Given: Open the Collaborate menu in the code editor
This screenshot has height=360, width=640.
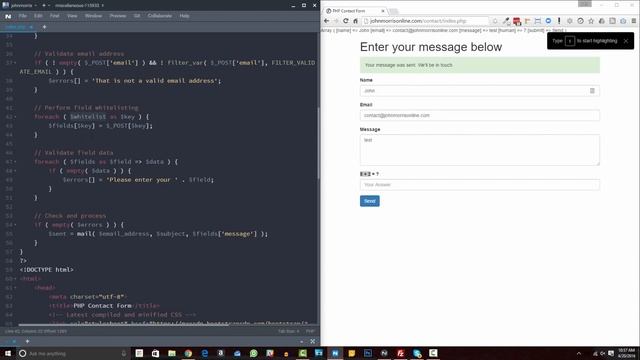Looking at the screenshot, I should tap(160, 16).
